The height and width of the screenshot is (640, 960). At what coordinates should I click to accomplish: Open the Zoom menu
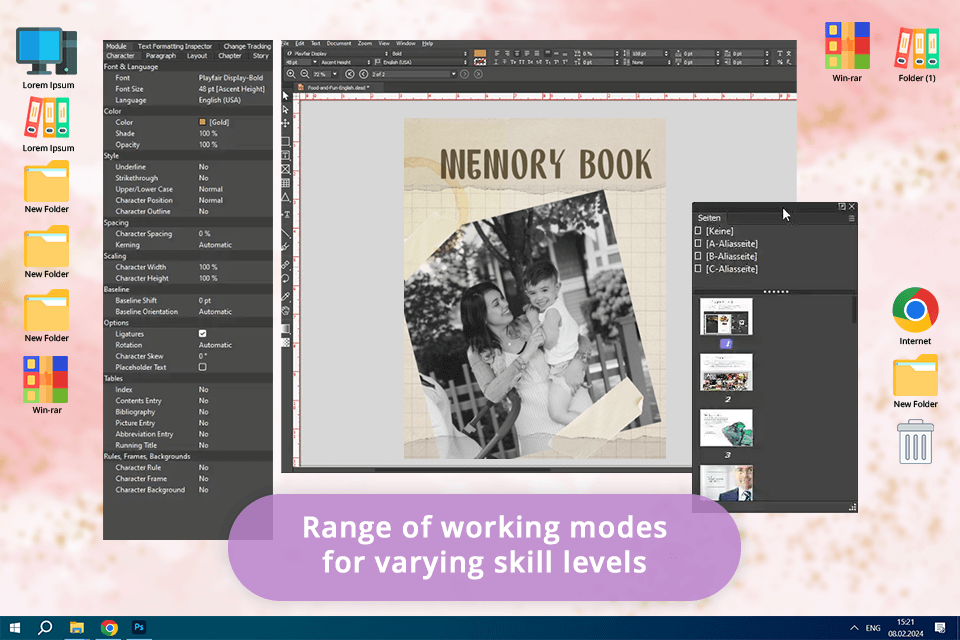click(x=365, y=43)
